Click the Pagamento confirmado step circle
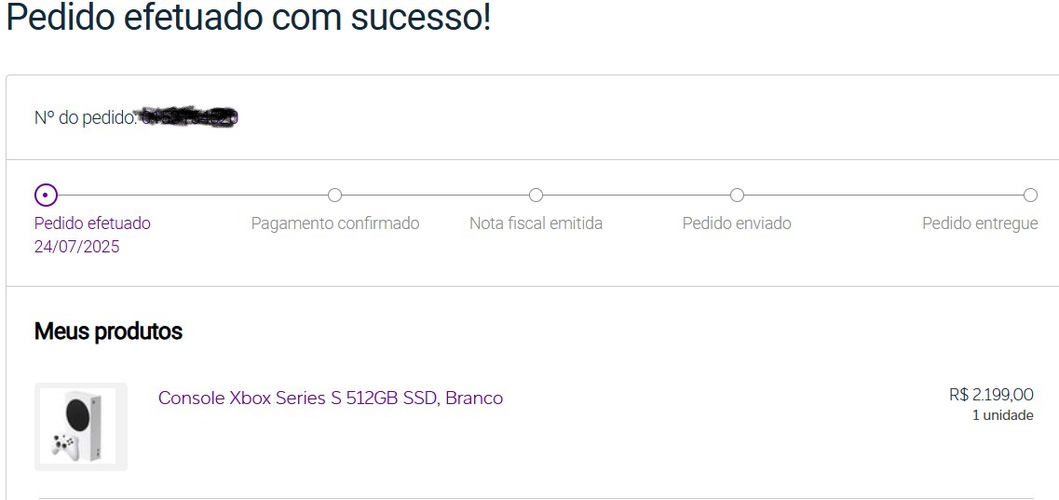 coord(335,194)
